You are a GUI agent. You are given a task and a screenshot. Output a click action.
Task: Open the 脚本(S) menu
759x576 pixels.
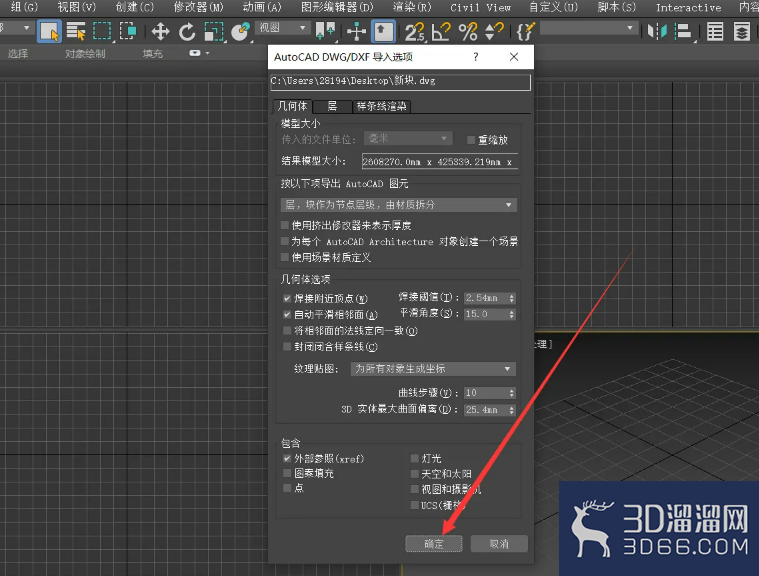coord(617,7)
